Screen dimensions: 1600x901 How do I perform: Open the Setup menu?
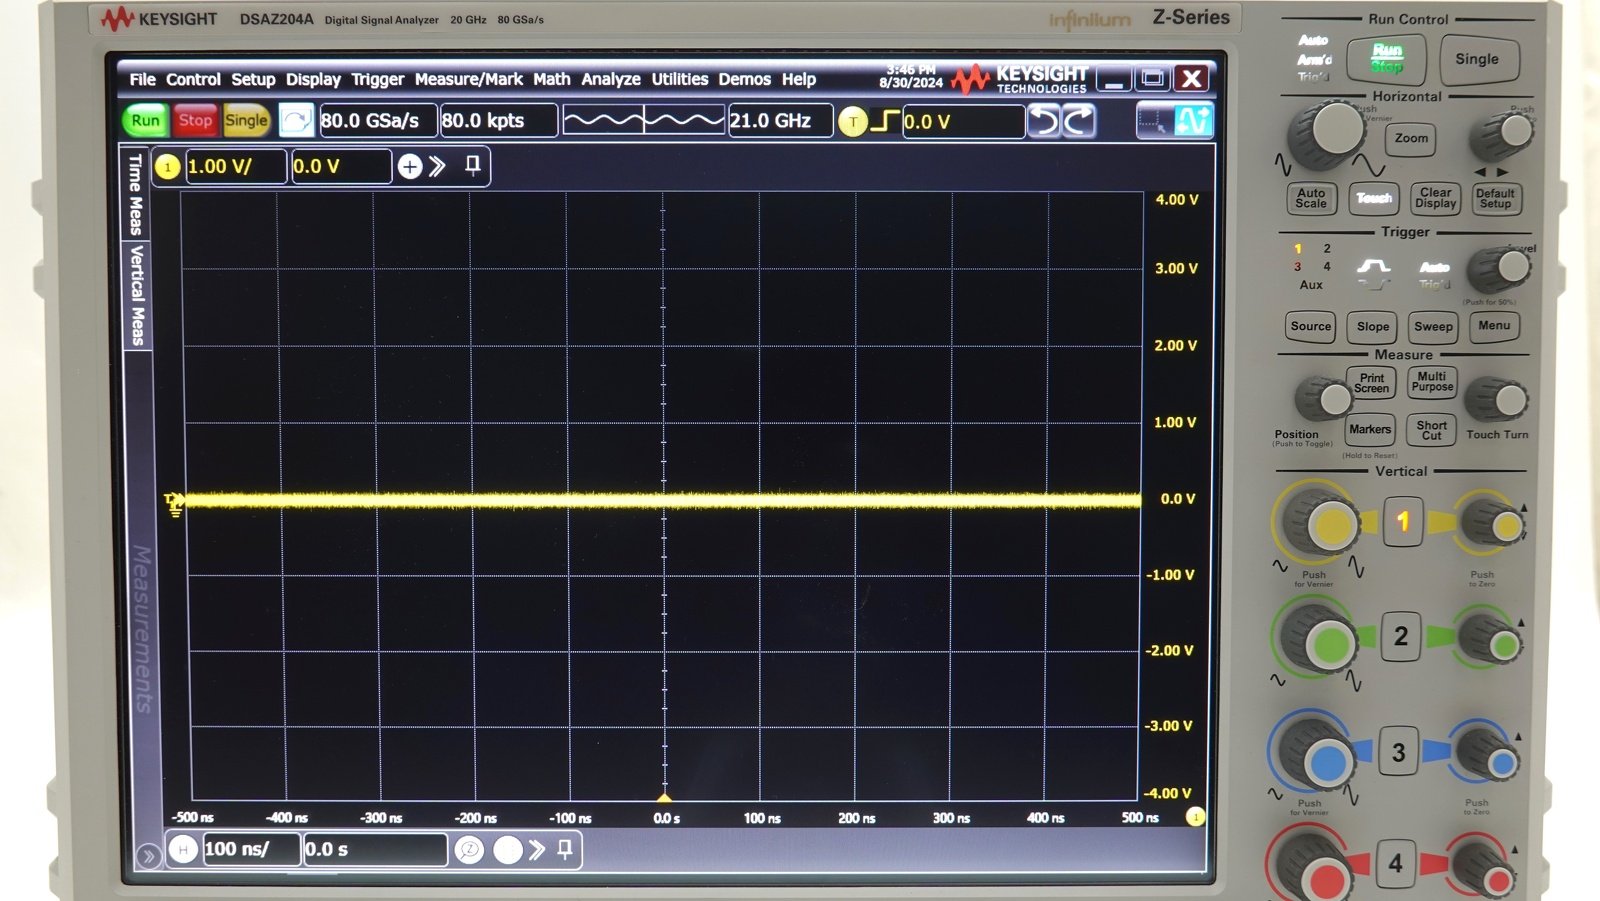point(253,79)
